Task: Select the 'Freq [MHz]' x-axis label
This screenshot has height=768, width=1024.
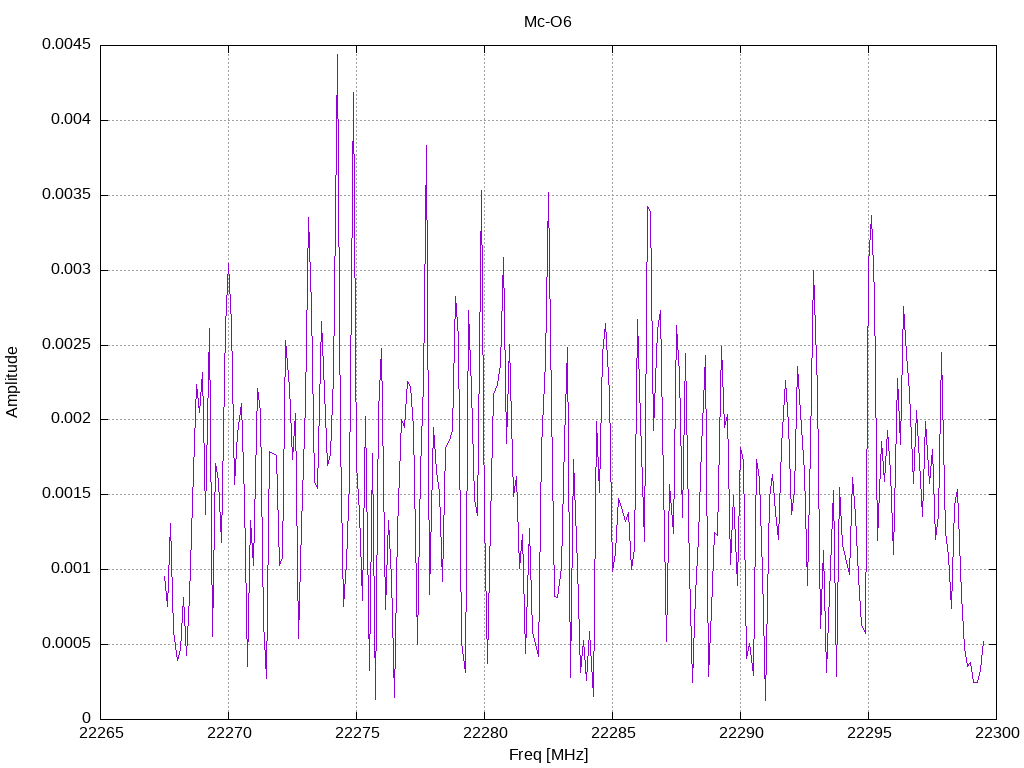Action: coord(548,755)
